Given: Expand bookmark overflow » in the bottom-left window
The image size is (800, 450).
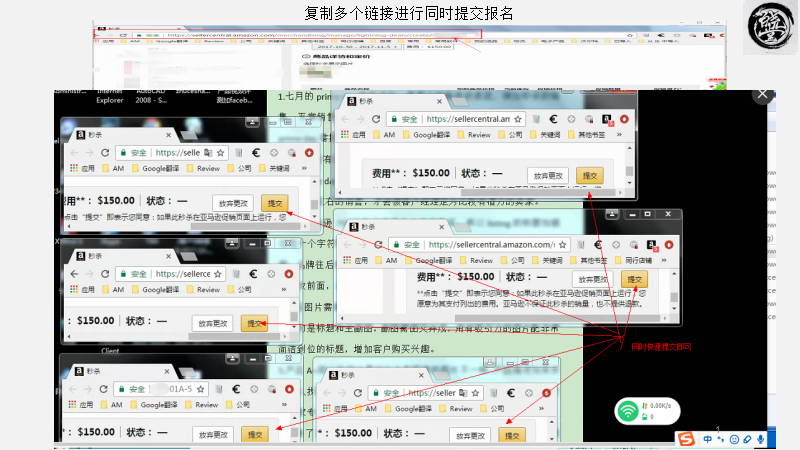Looking at the screenshot, I should (284, 405).
